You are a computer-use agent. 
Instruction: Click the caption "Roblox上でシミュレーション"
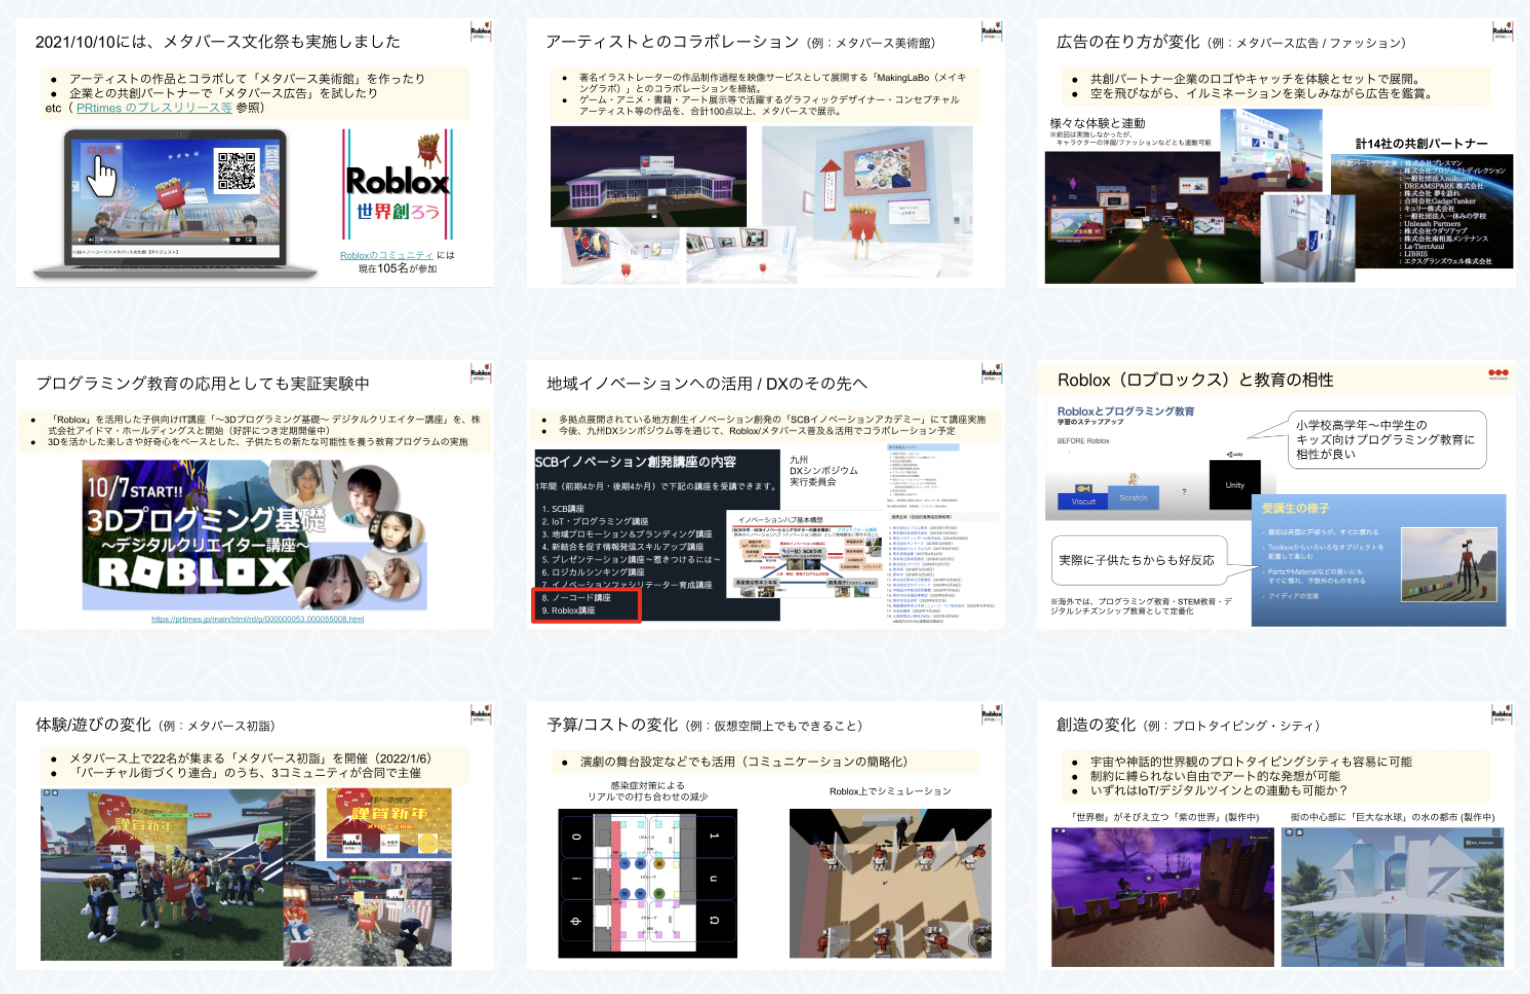[x=890, y=791]
